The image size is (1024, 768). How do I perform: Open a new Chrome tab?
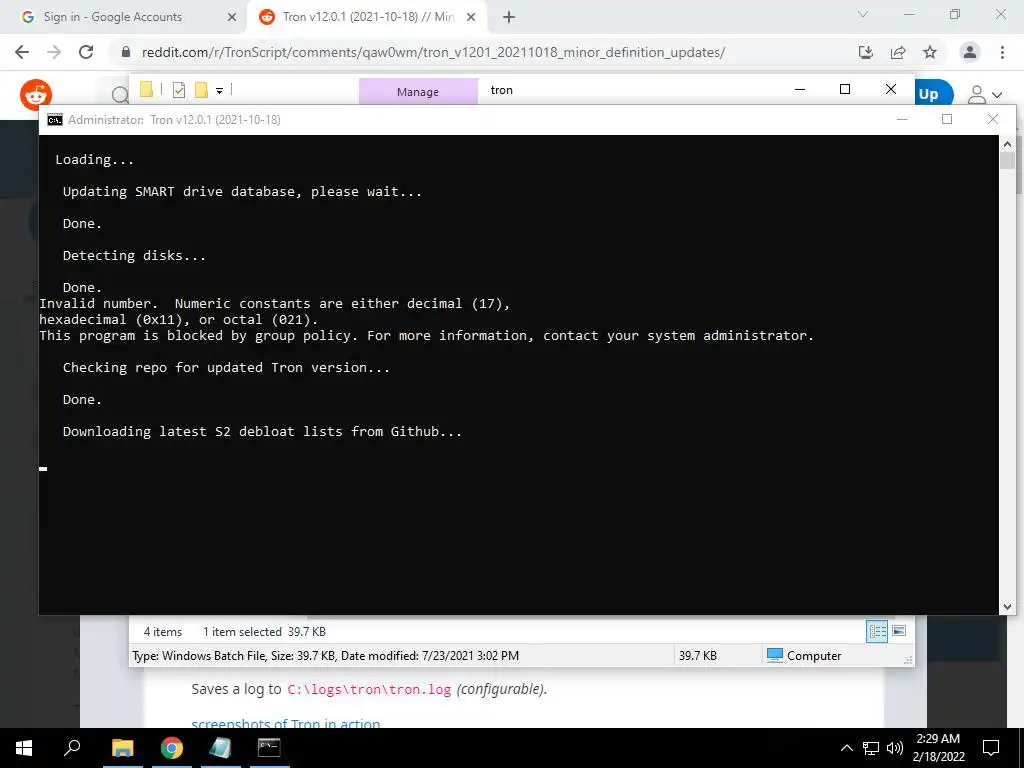click(x=509, y=17)
